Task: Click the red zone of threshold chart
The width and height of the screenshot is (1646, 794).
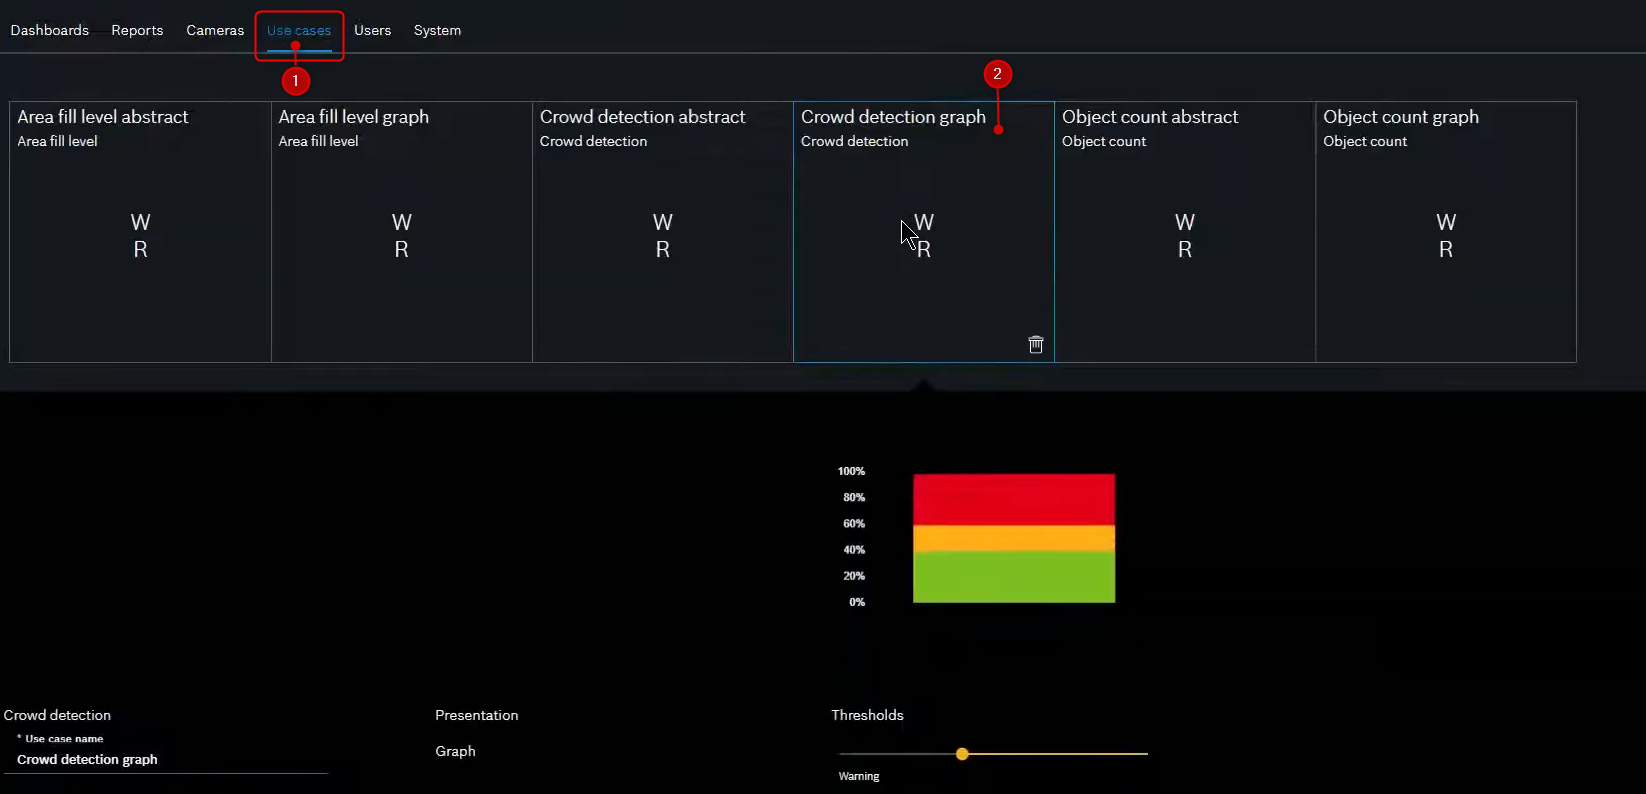Action: 1013,498
